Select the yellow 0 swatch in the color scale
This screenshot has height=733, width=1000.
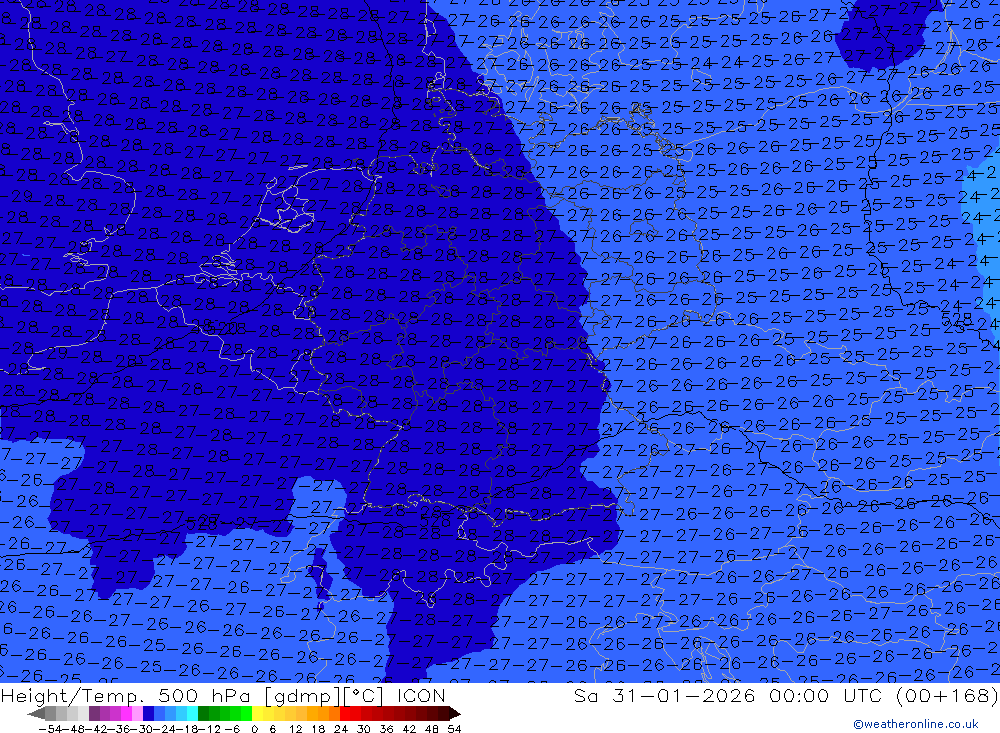pos(258,713)
